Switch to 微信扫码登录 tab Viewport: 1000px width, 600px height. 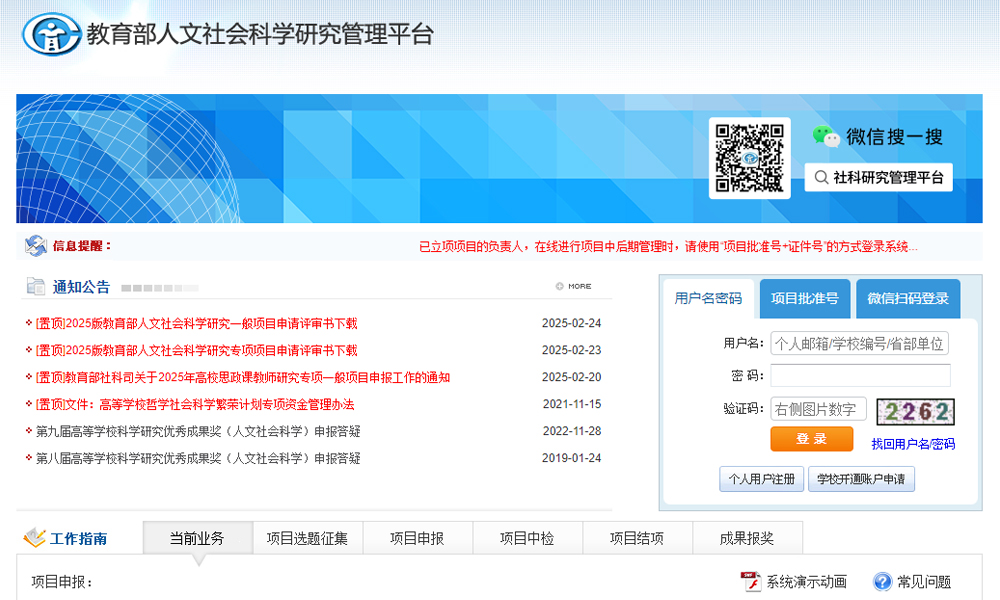click(x=907, y=299)
